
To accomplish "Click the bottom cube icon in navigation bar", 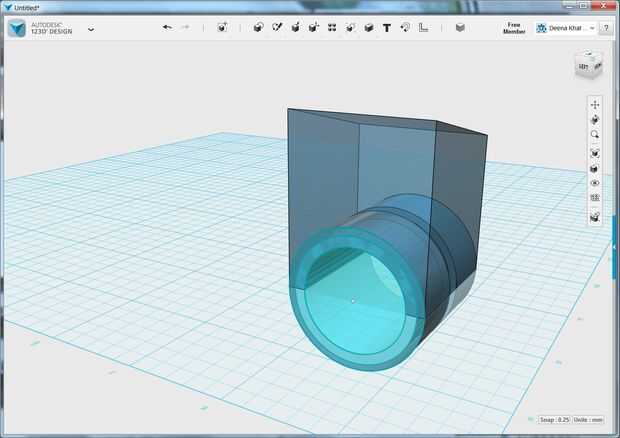I will tap(595, 217).
